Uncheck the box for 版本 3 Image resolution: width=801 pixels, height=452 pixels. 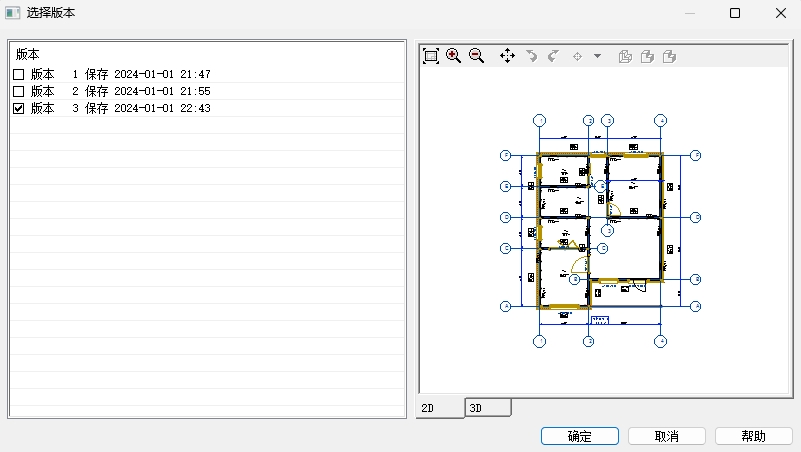18,108
